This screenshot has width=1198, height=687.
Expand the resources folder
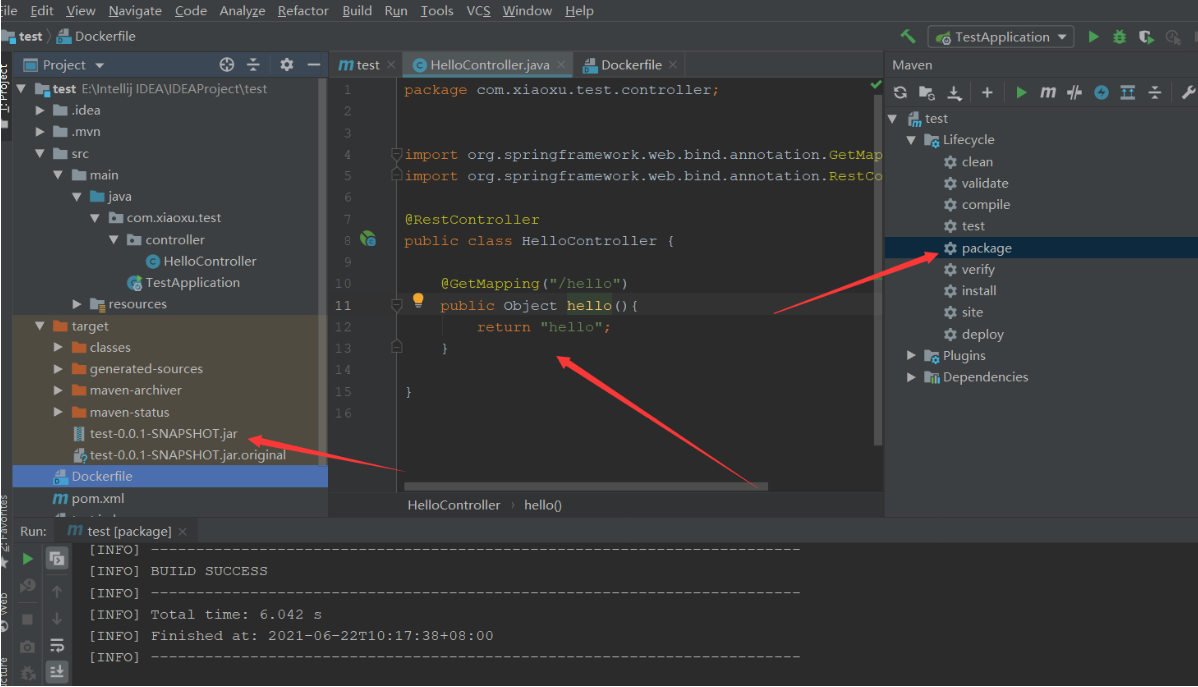click(x=76, y=304)
